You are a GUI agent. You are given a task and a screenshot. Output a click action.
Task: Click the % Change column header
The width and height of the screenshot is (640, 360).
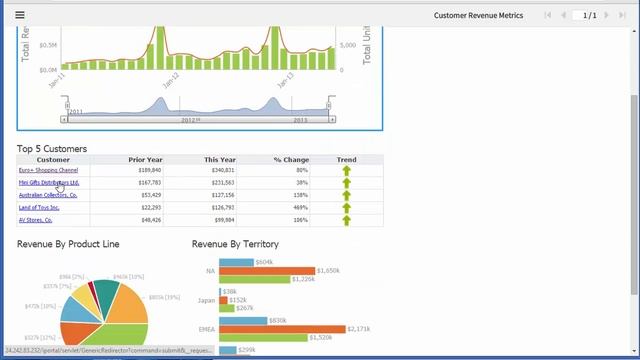pos(291,160)
